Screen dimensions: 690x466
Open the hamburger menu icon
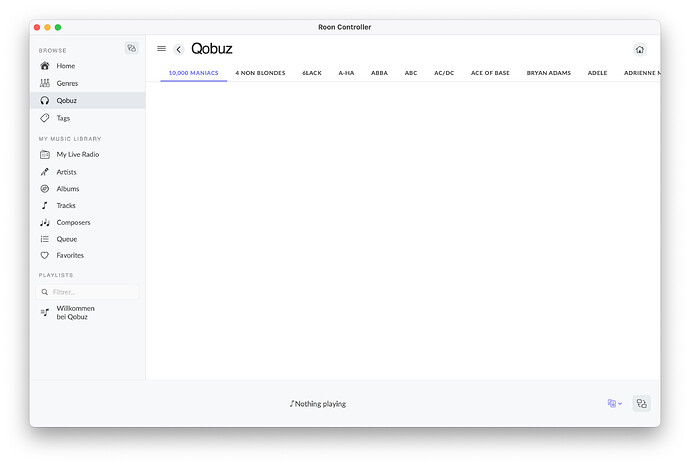[x=161, y=49]
